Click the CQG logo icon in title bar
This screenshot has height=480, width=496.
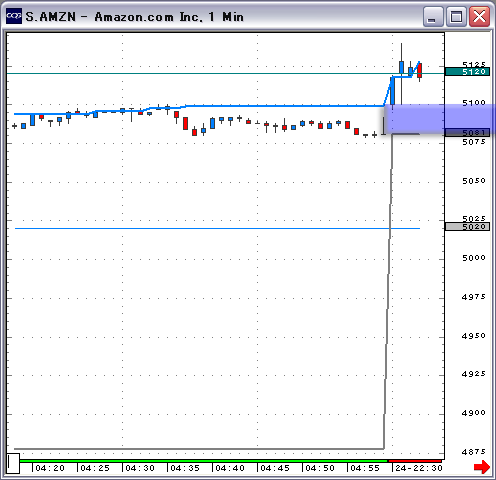[14, 16]
